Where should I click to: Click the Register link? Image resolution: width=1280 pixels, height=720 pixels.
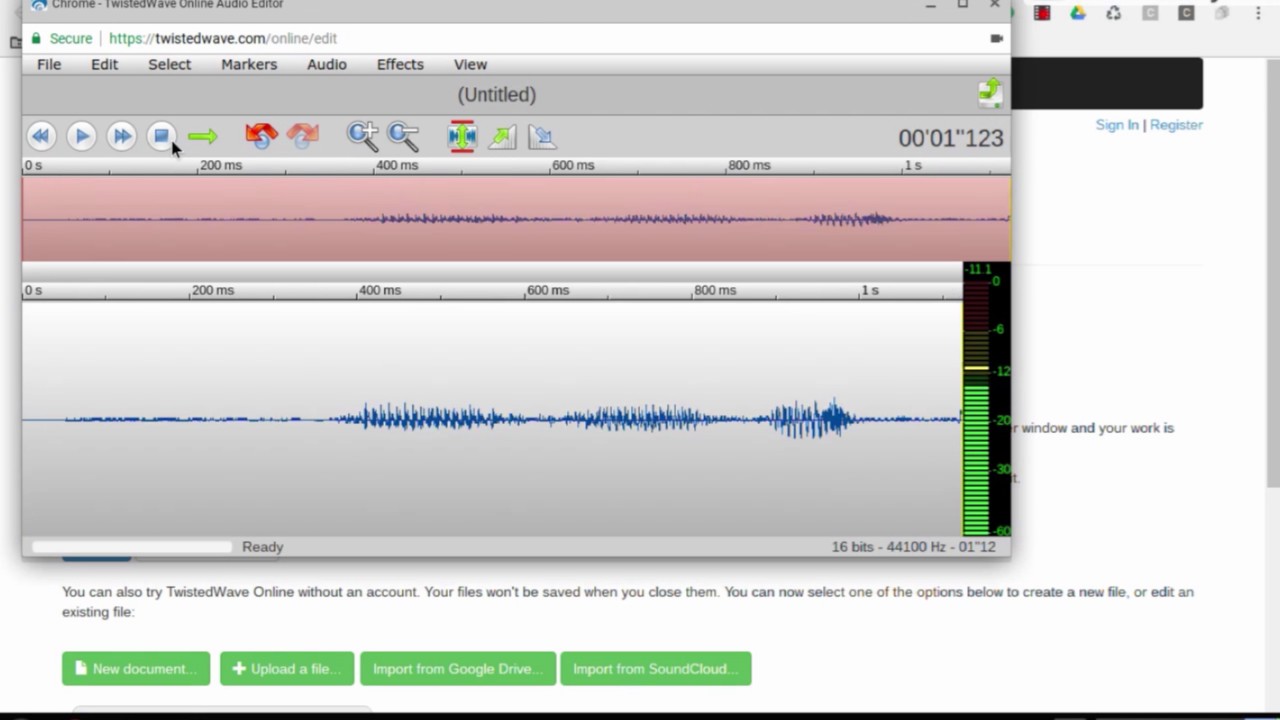point(1176,125)
